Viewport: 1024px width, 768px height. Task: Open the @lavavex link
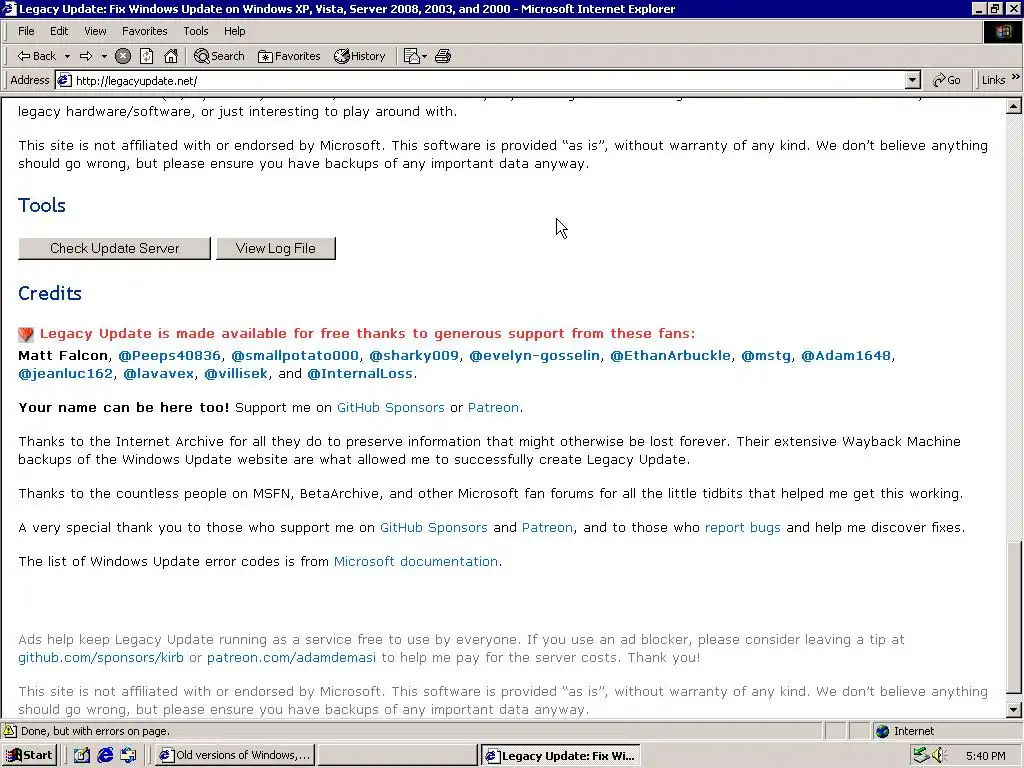click(159, 374)
